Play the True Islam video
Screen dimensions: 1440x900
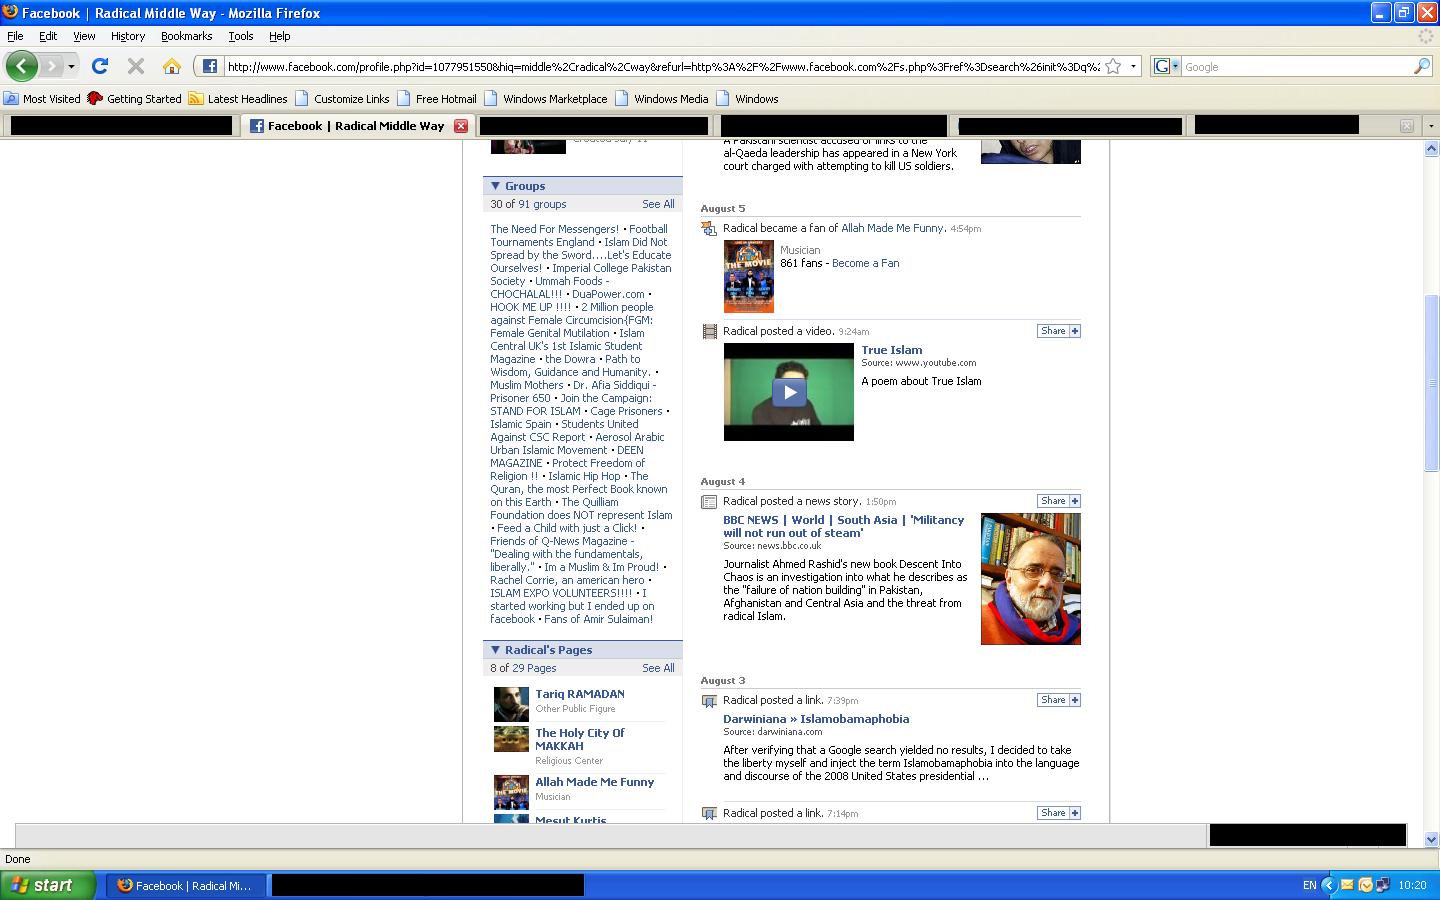pos(789,392)
